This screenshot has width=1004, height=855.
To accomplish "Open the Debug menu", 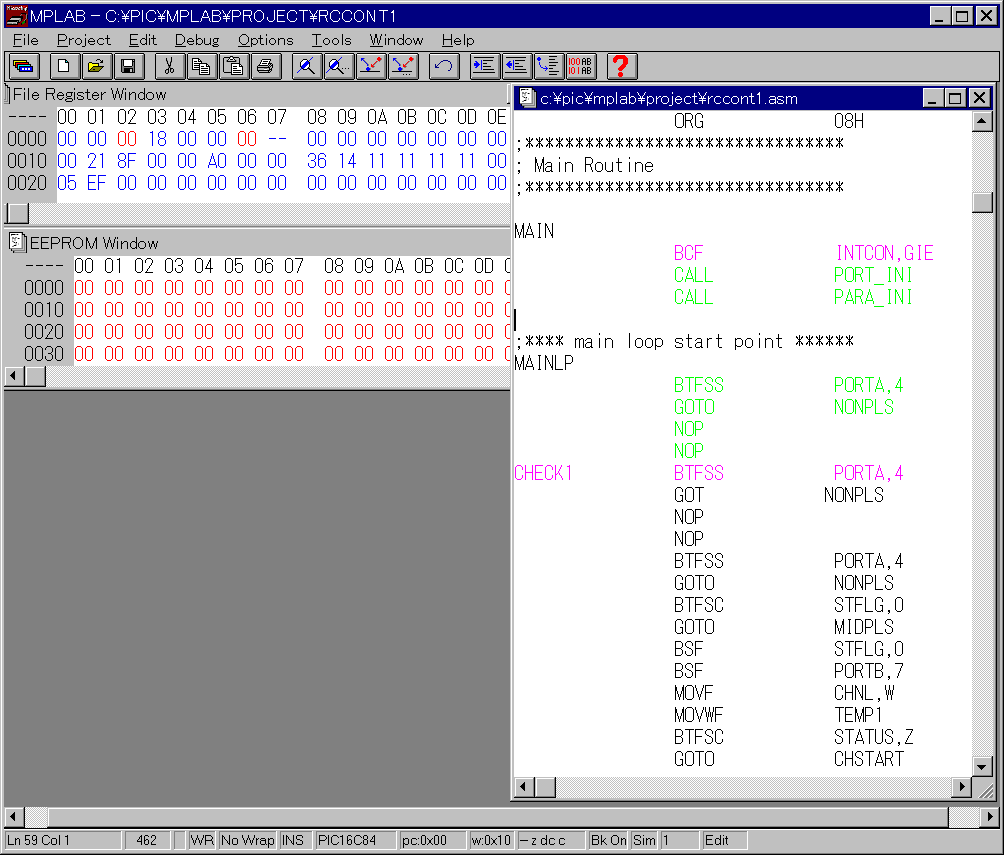I will click(x=197, y=40).
